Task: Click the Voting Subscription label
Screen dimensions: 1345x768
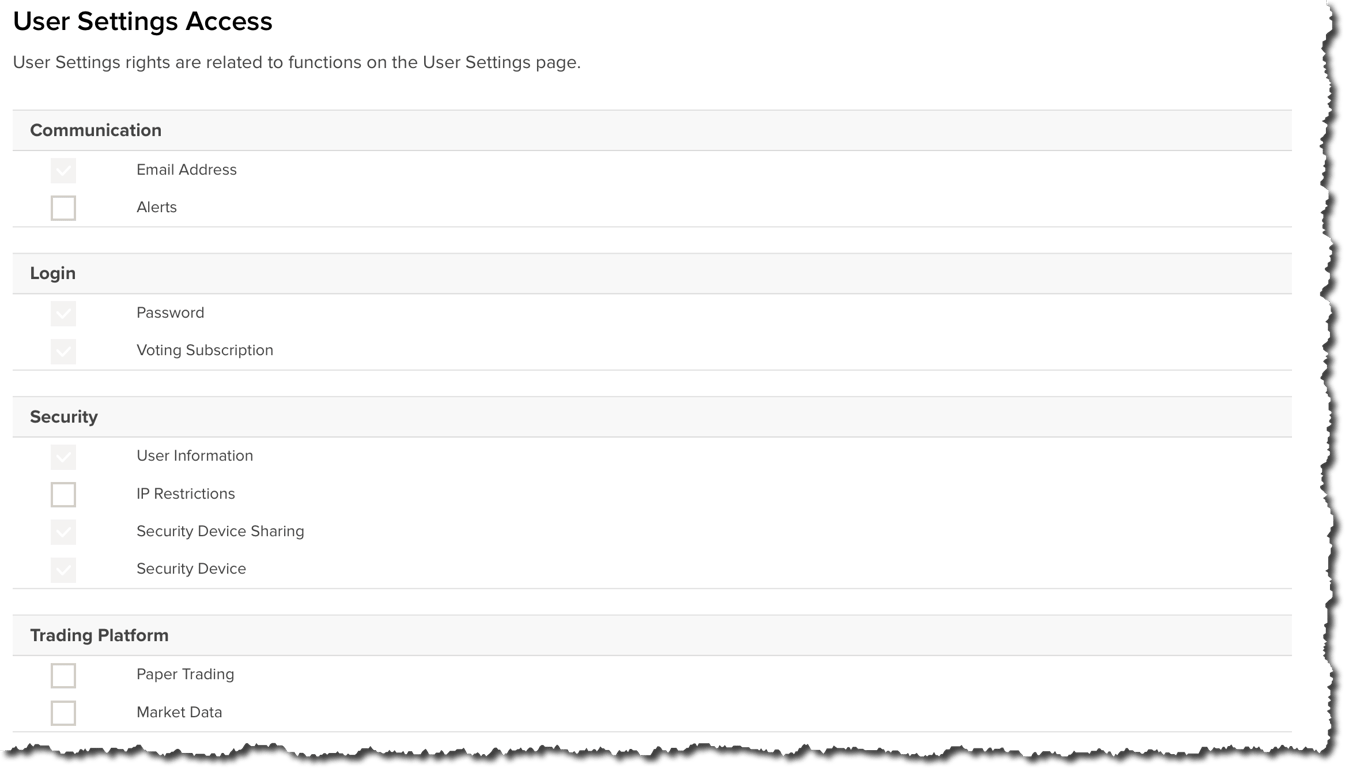Action: 205,350
